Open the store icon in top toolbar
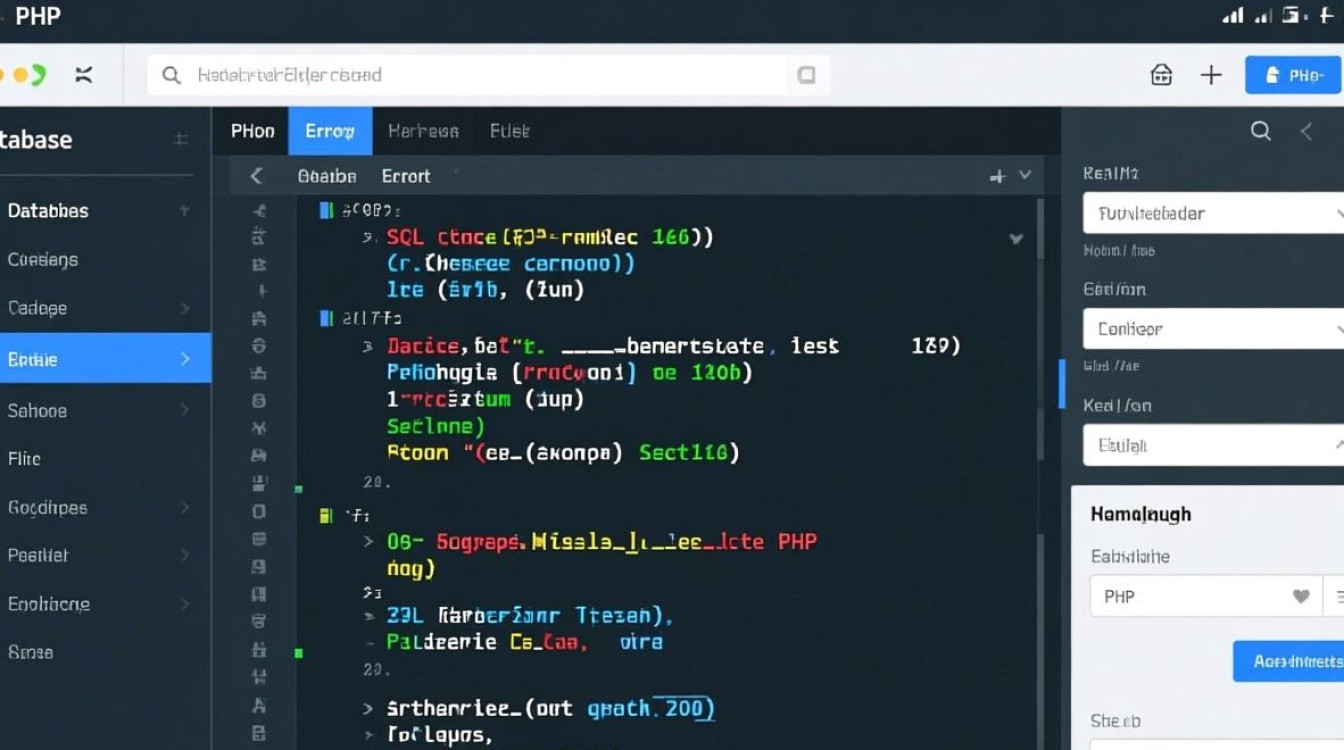Screen dimensions: 1344x750 click(x=1161, y=75)
